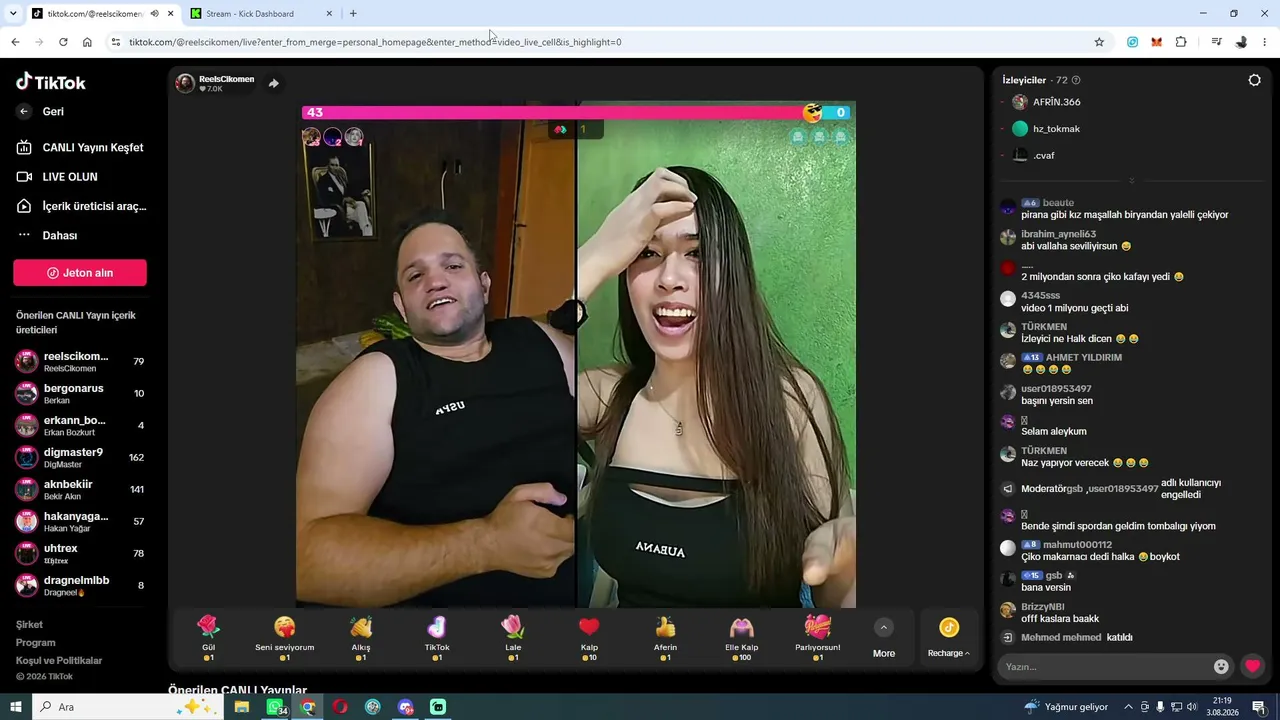Image resolution: width=1280 pixels, height=720 pixels.
Task: Open the Yağmur geliyor weather widget
Action: coord(1066,707)
